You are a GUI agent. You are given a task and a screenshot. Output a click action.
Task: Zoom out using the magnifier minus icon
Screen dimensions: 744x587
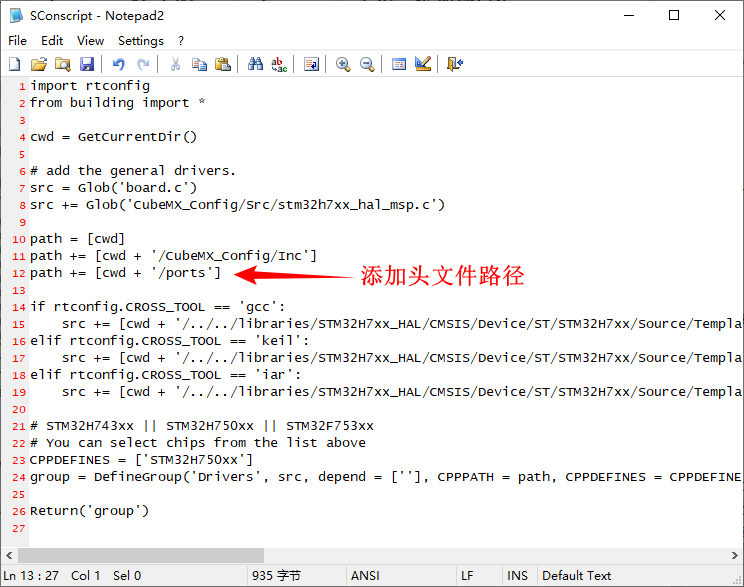(x=367, y=64)
